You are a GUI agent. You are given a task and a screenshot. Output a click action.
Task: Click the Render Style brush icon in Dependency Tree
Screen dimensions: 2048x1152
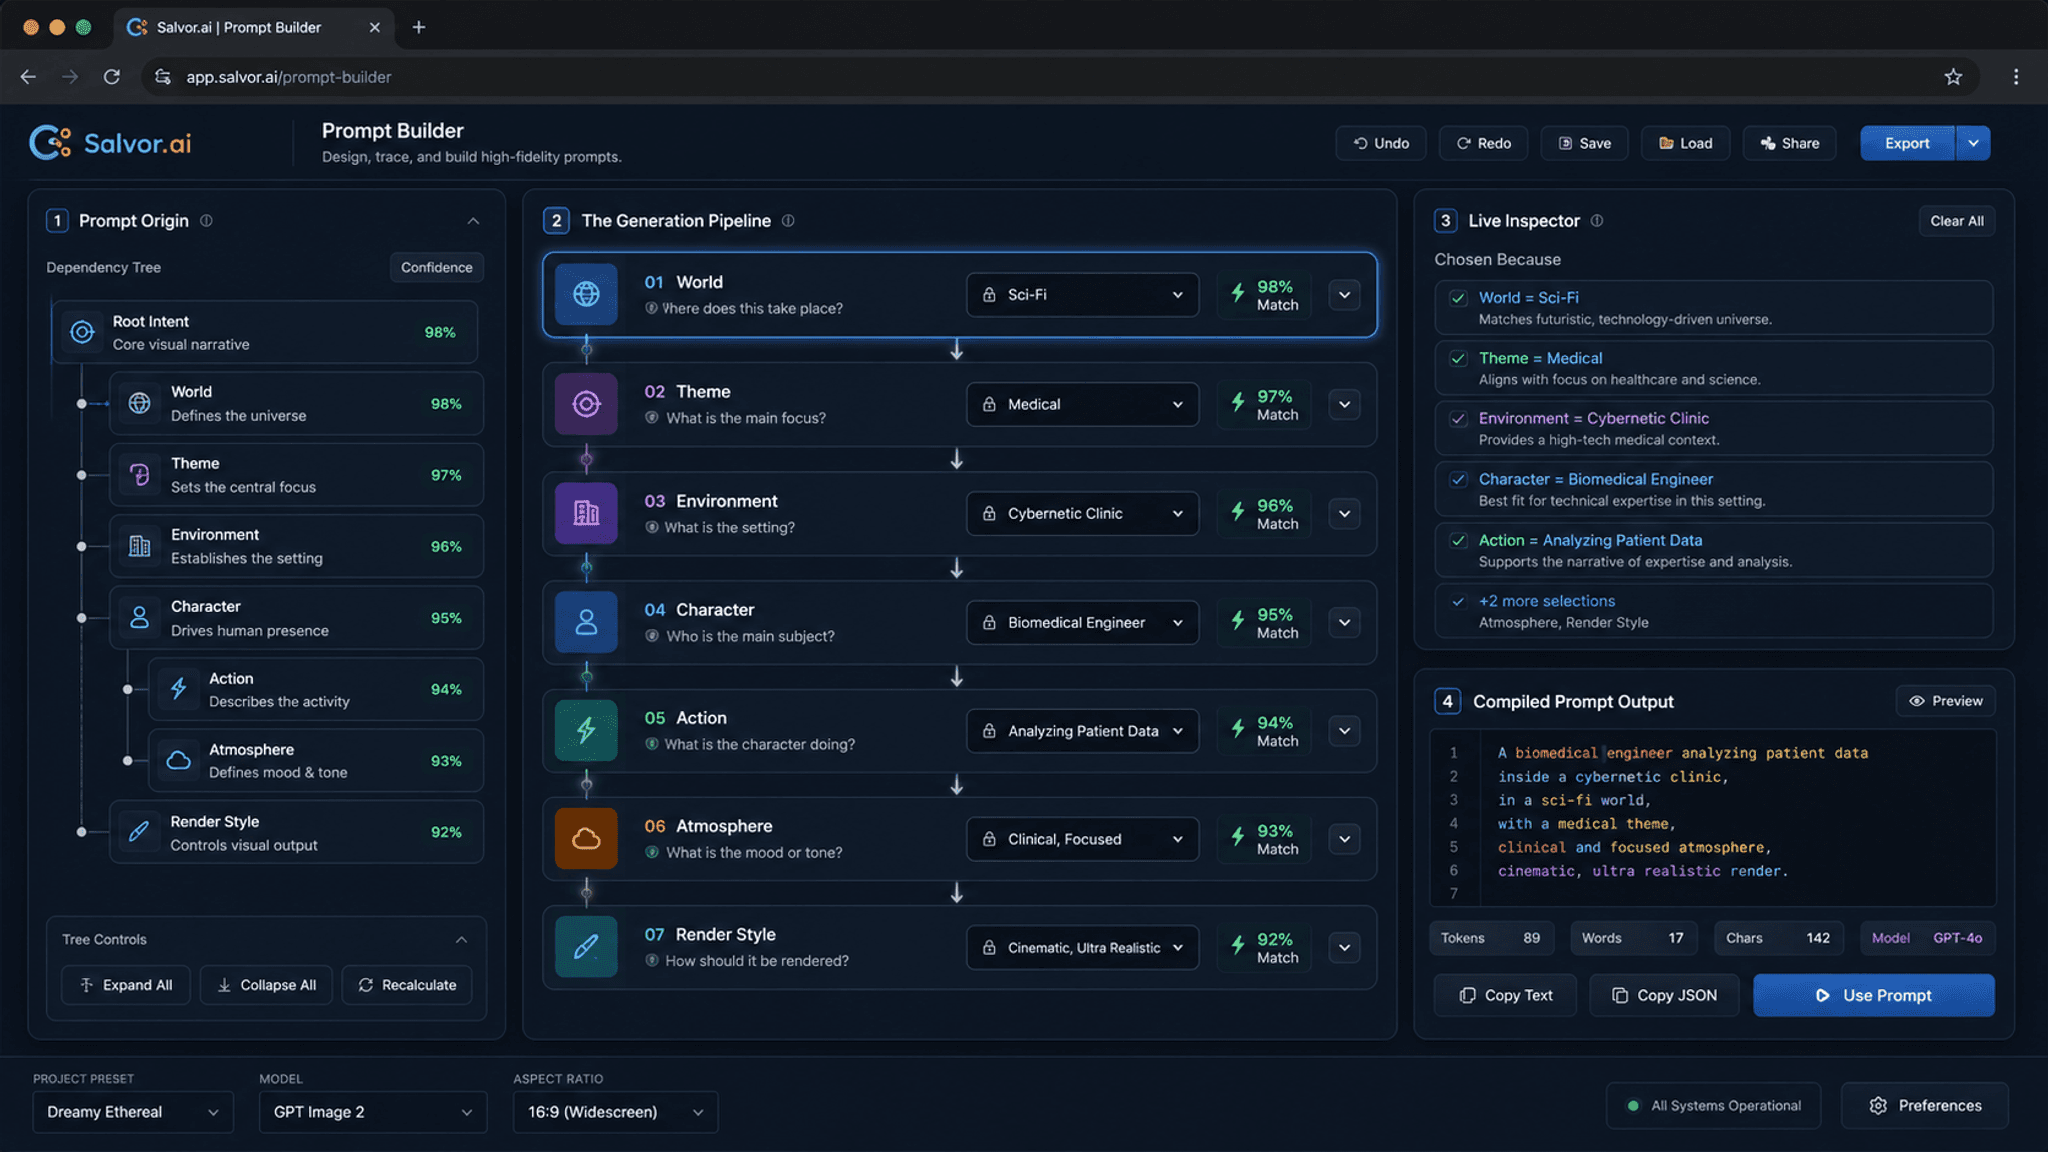point(139,832)
